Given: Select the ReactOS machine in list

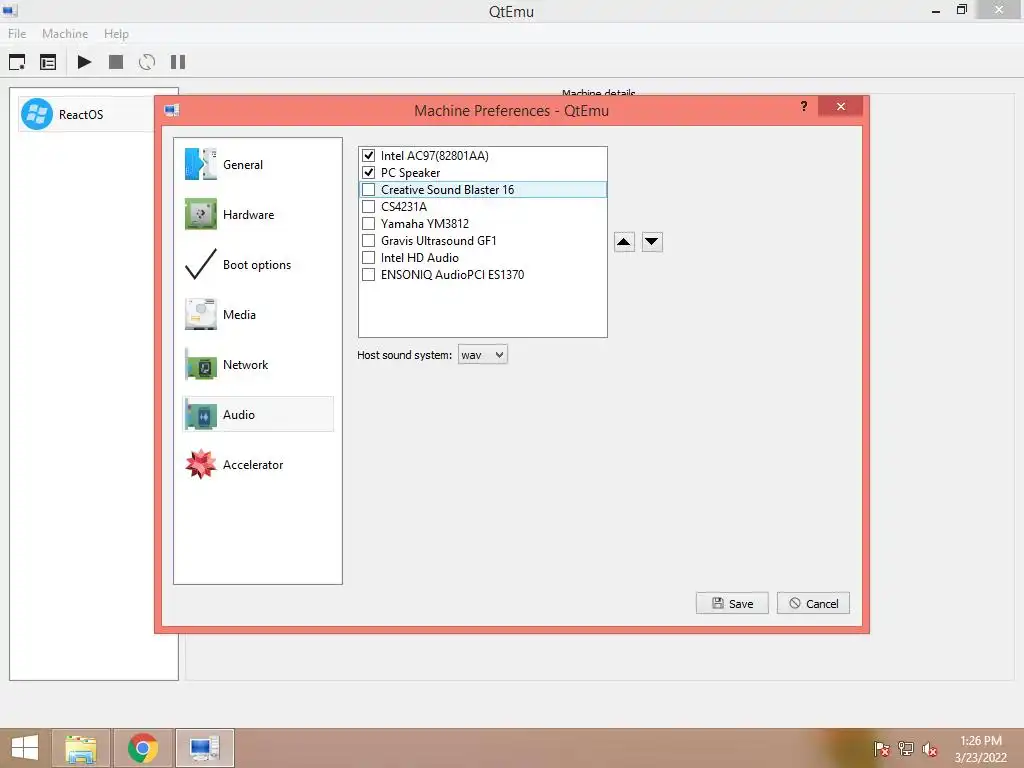Looking at the screenshot, I should (88, 114).
